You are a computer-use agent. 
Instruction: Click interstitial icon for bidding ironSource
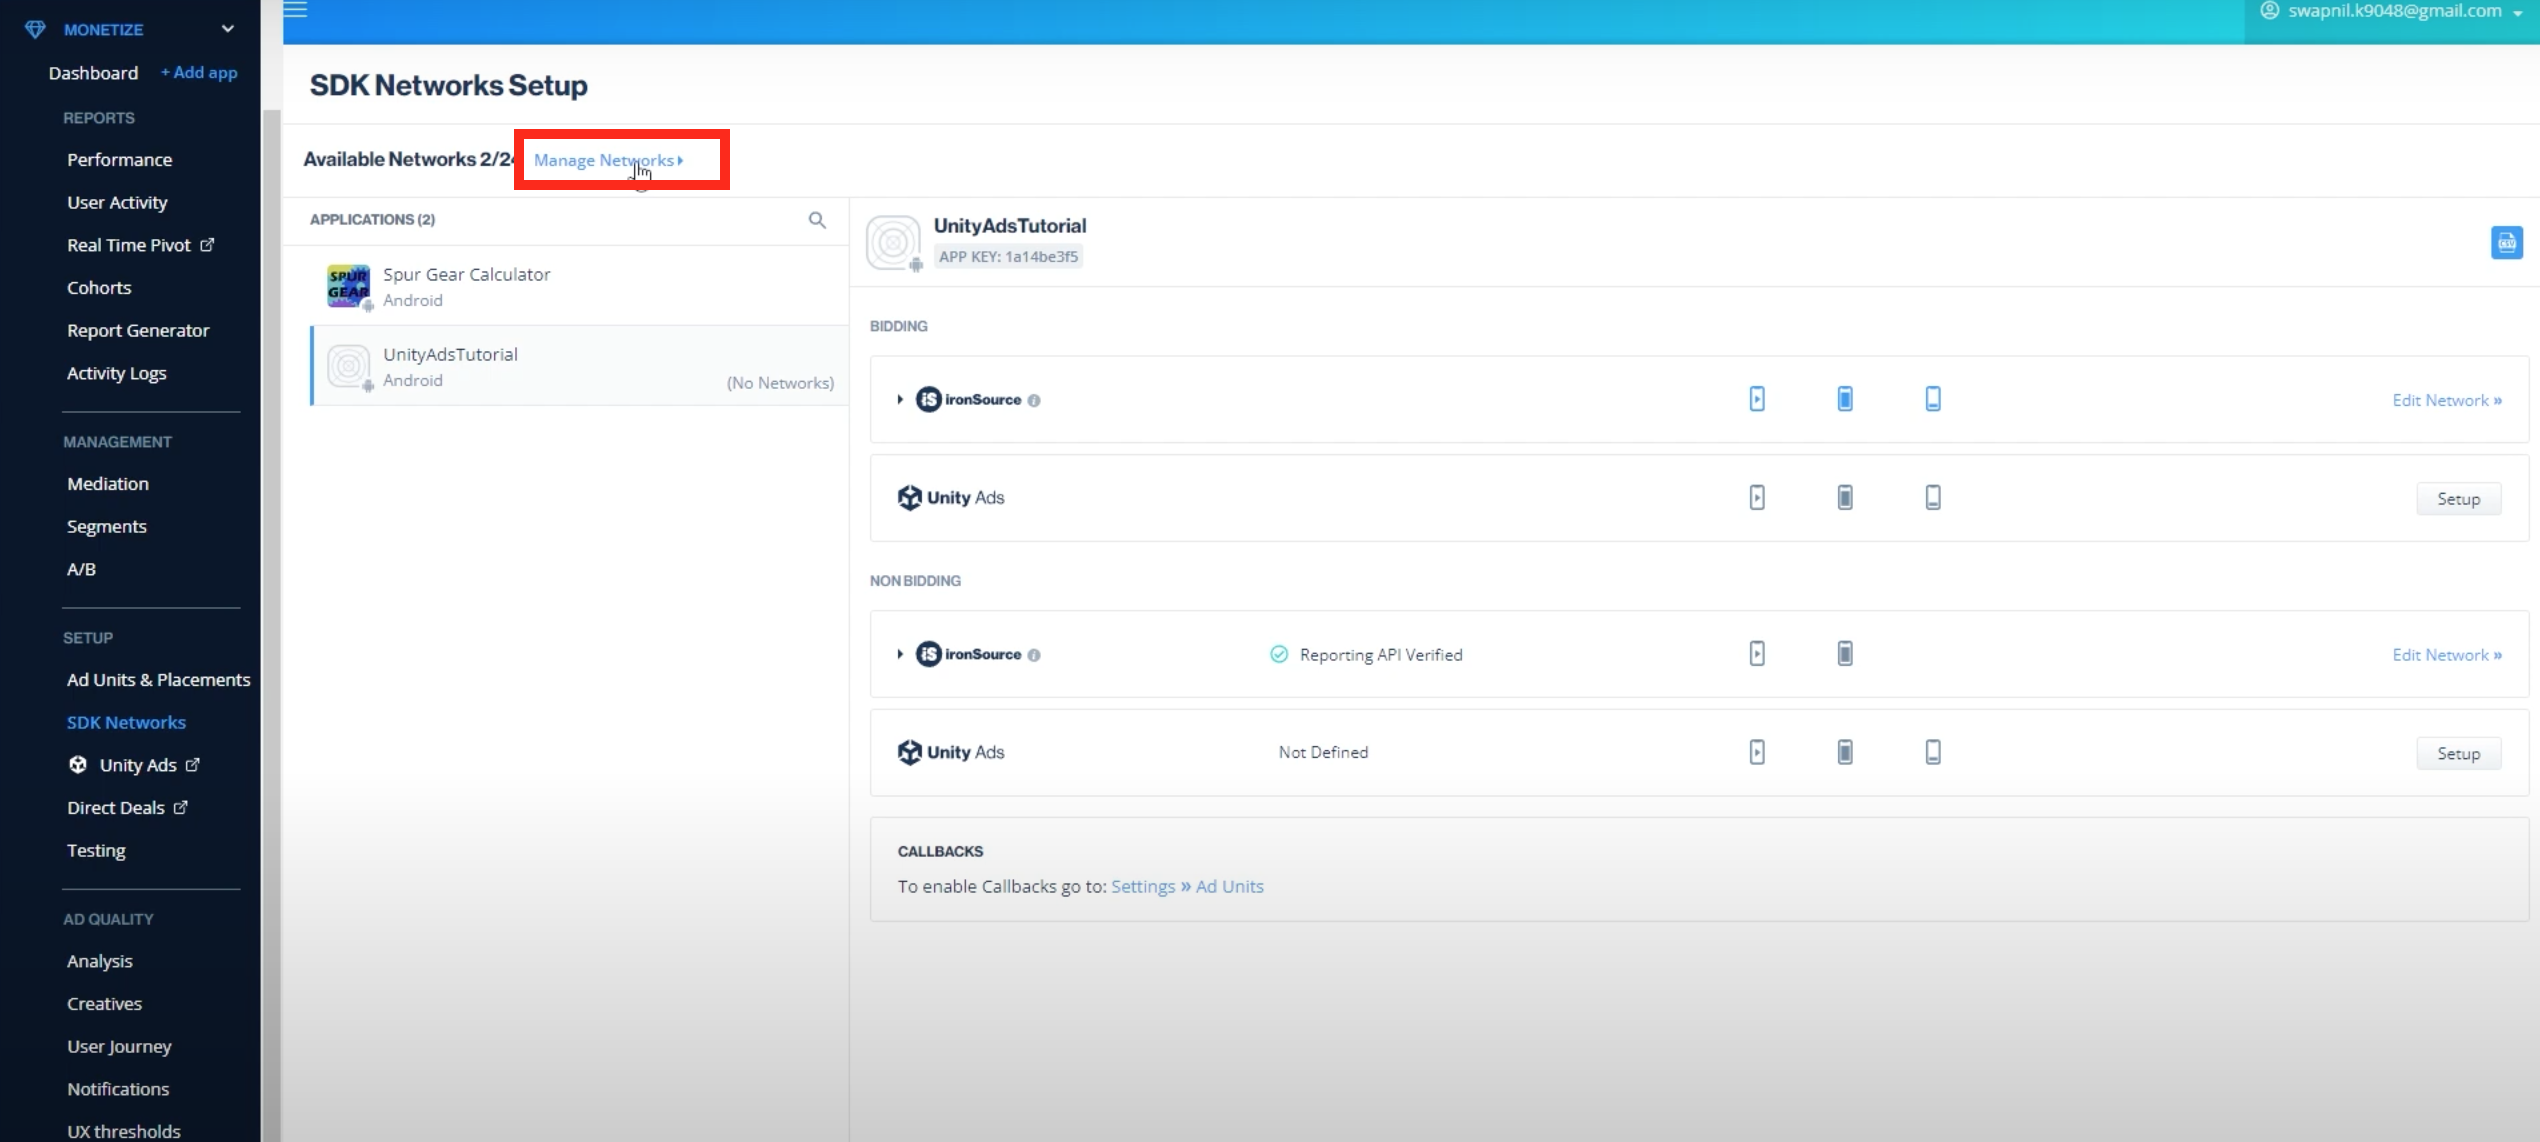point(1845,399)
